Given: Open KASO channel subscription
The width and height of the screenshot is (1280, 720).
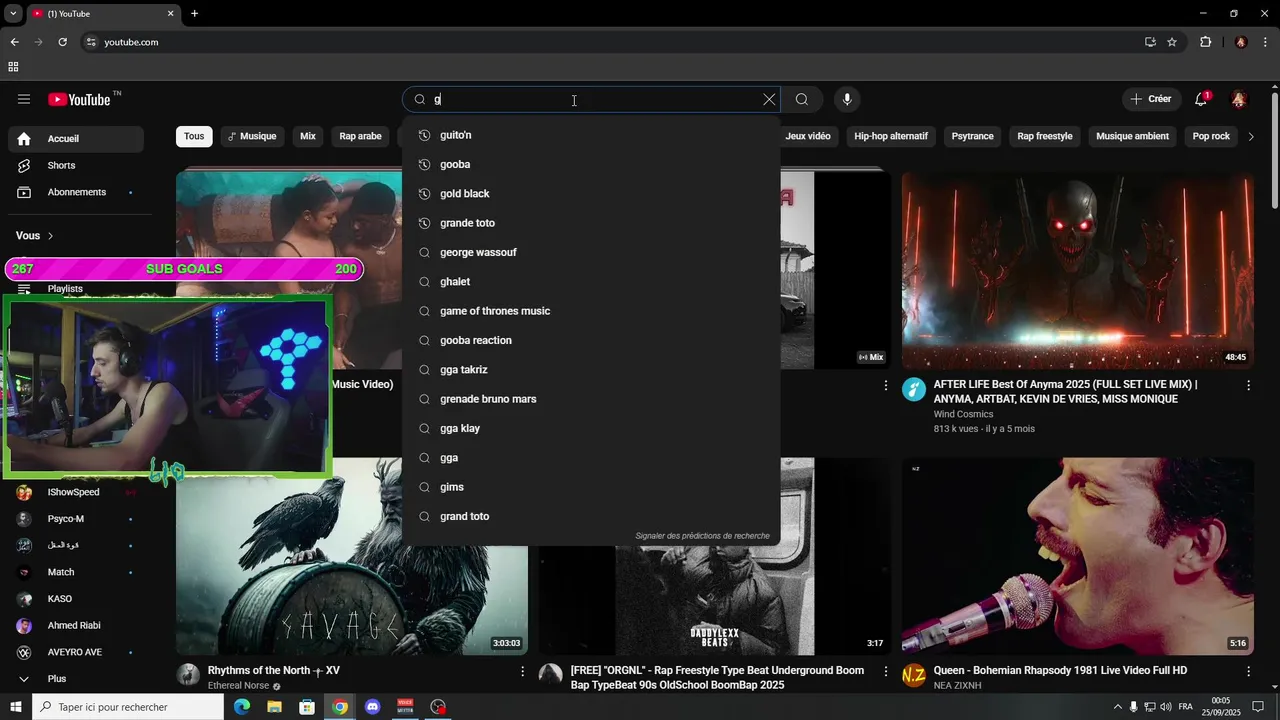Looking at the screenshot, I should click(76, 599).
